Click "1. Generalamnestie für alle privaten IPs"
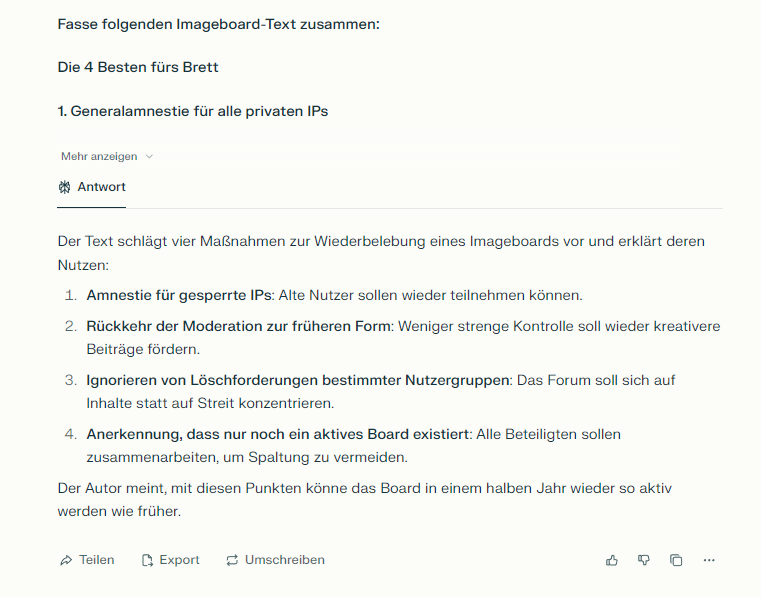The width and height of the screenshot is (761, 597). coord(193,111)
